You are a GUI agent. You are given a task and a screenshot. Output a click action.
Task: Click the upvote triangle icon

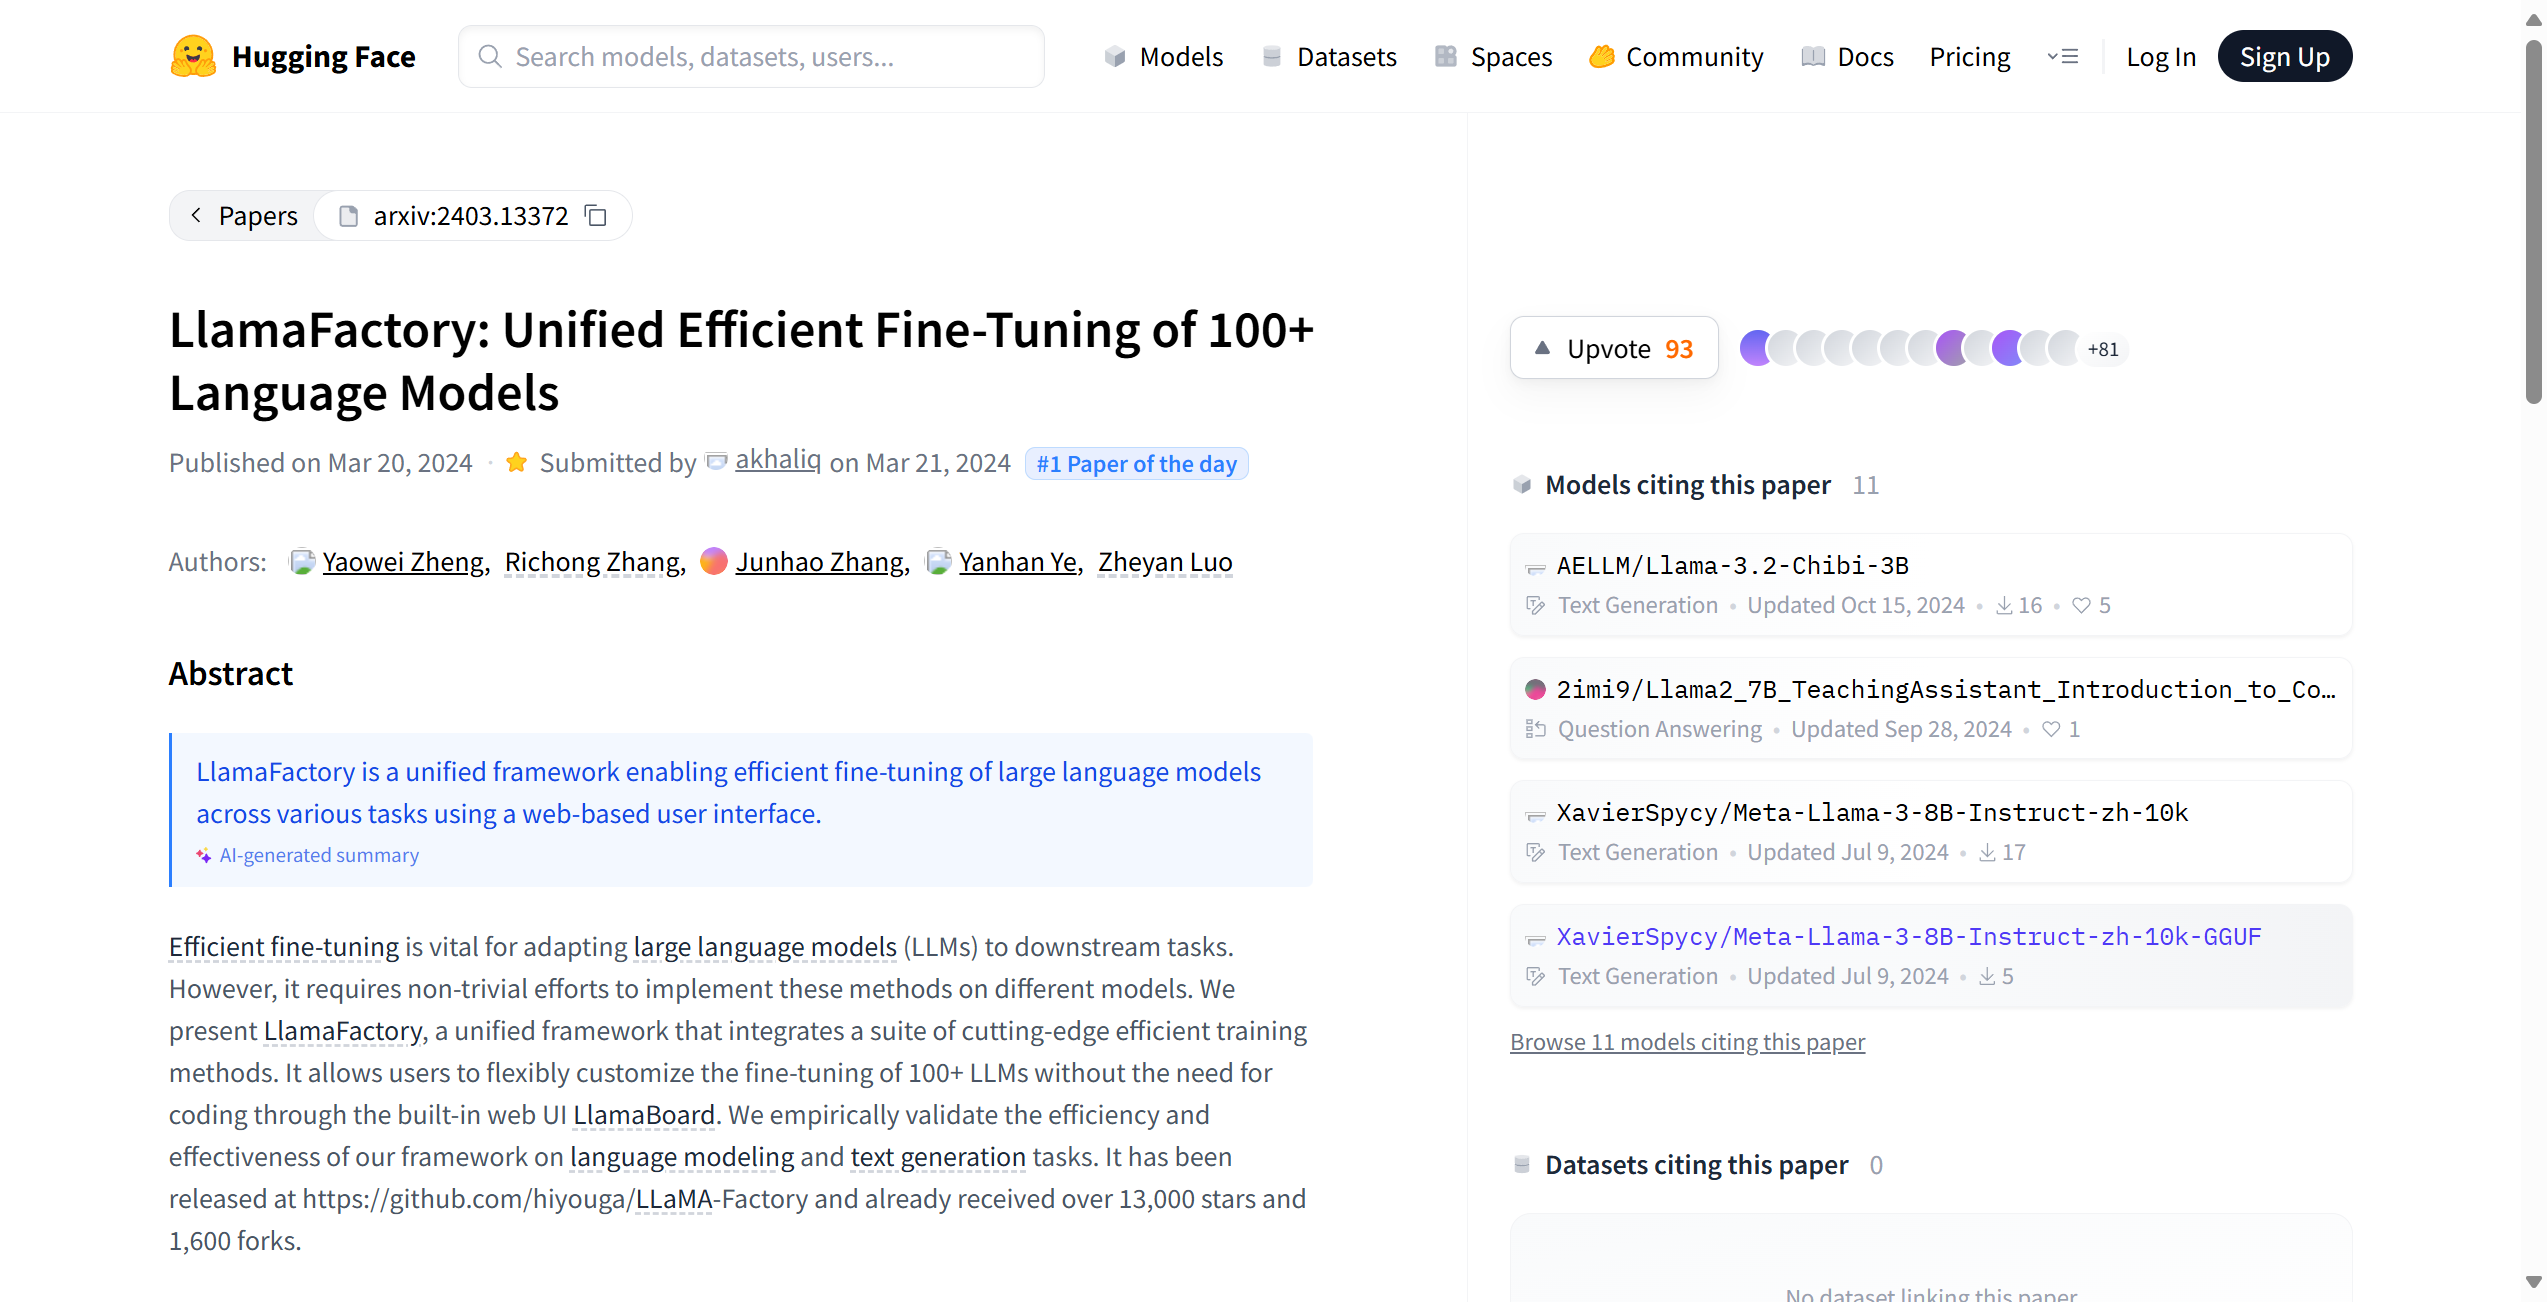click(x=1542, y=348)
